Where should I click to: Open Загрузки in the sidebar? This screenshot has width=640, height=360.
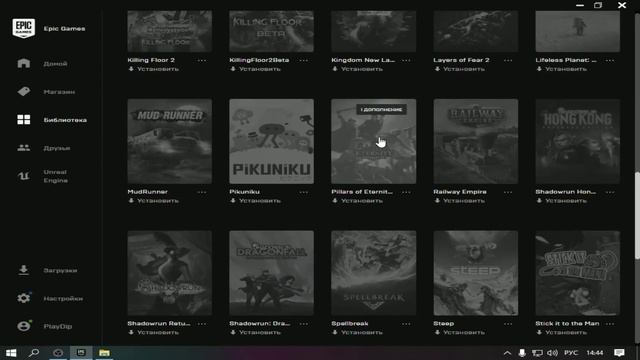click(60, 270)
